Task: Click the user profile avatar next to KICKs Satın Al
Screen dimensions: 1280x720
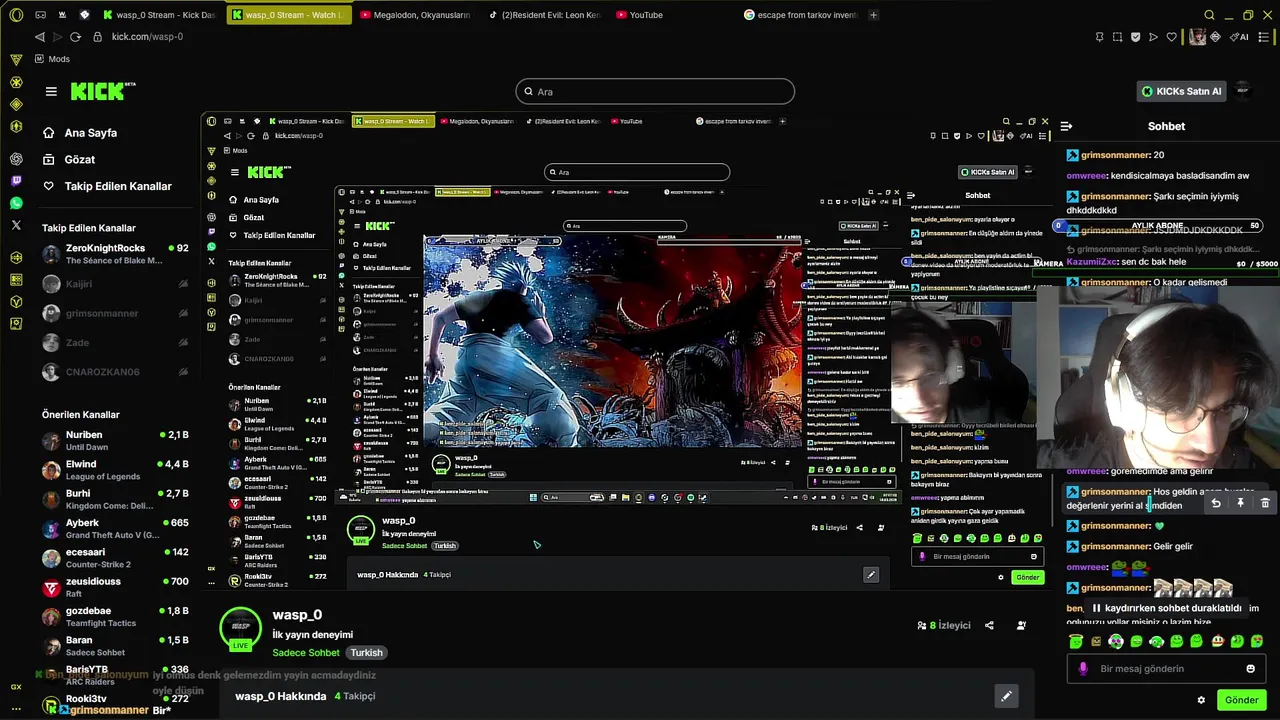Action: [1243, 91]
